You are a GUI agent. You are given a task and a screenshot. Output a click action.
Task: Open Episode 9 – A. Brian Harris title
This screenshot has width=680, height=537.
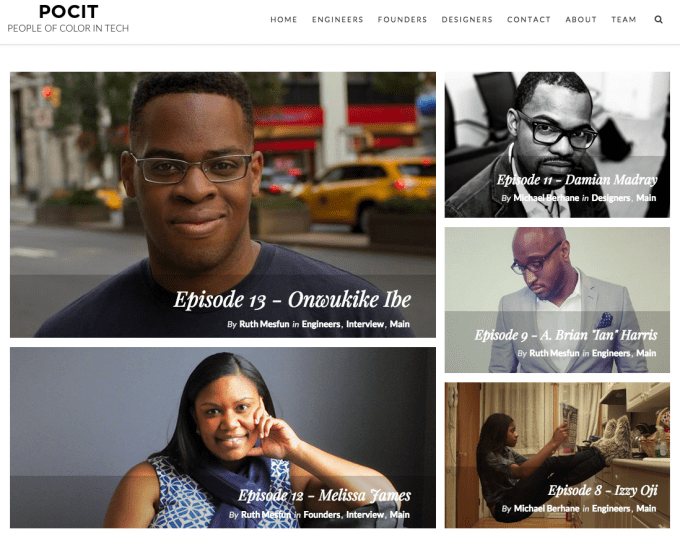(x=566, y=335)
